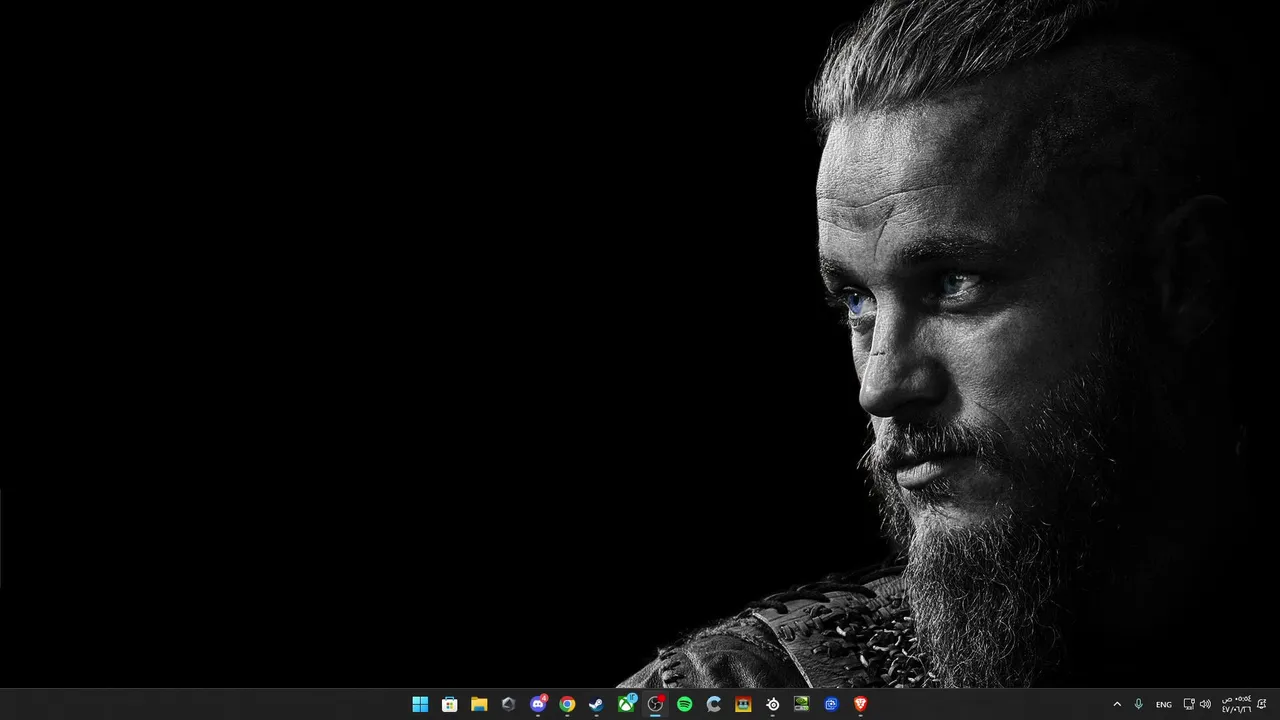The image size is (1280, 720).
Task: Launch Google Chrome from taskbar
Action: click(x=567, y=704)
